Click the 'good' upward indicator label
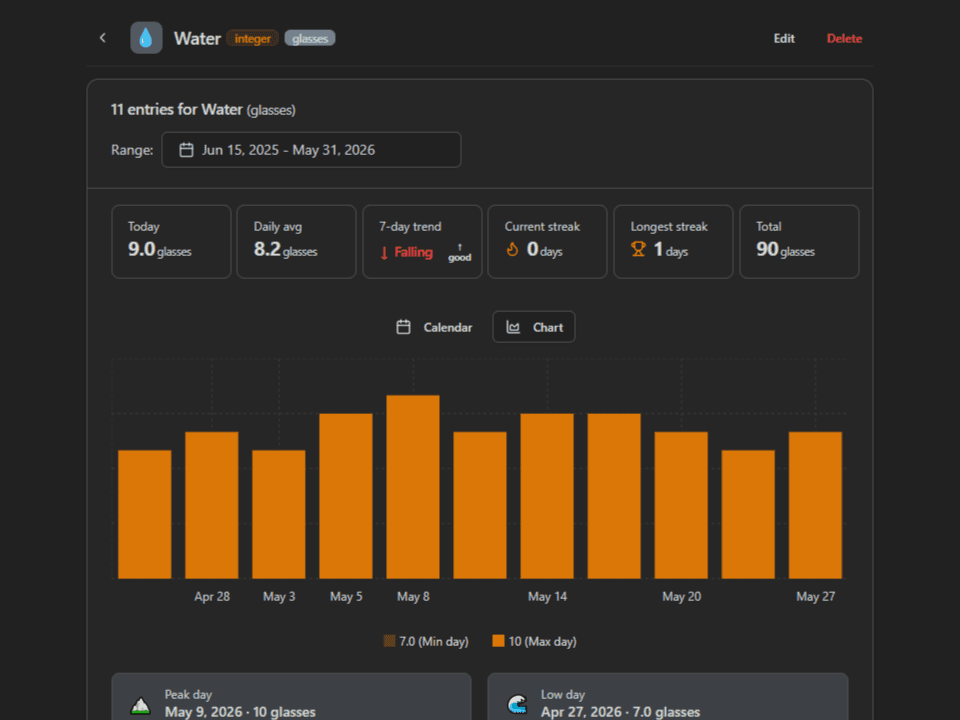960x720 pixels. point(460,253)
